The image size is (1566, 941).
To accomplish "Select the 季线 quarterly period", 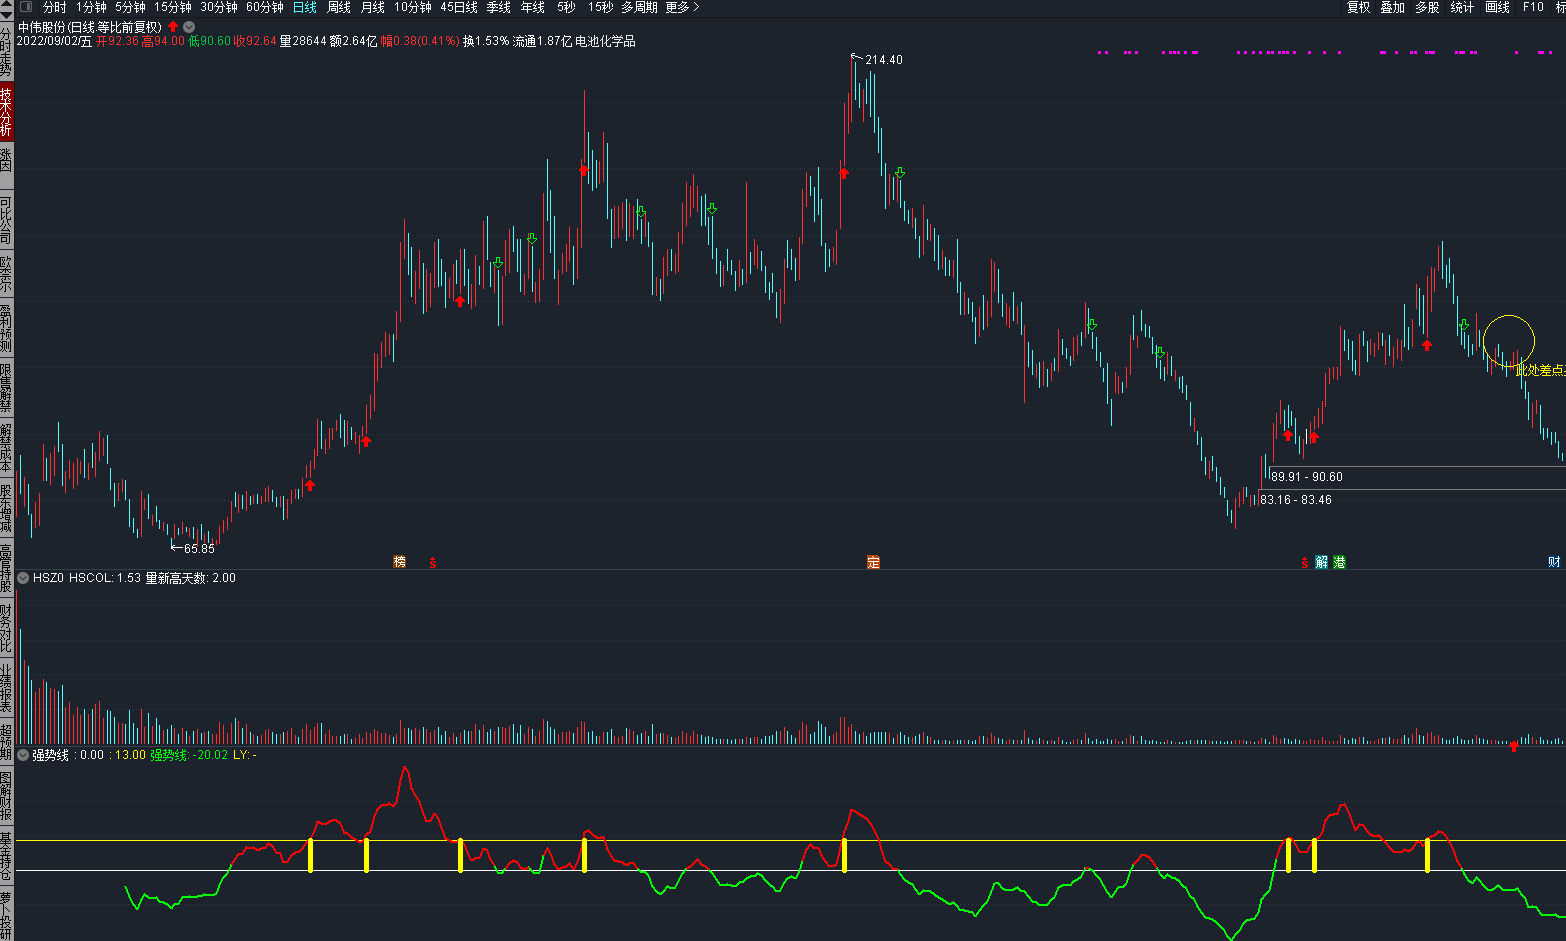I will tap(499, 7).
